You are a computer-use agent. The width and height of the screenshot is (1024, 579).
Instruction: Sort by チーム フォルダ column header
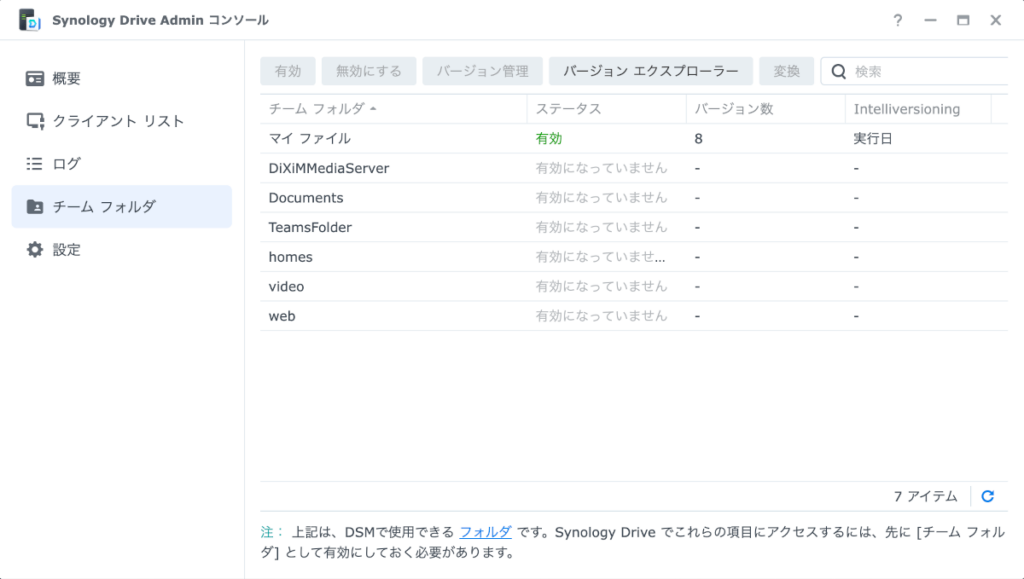pyautogui.click(x=393, y=109)
